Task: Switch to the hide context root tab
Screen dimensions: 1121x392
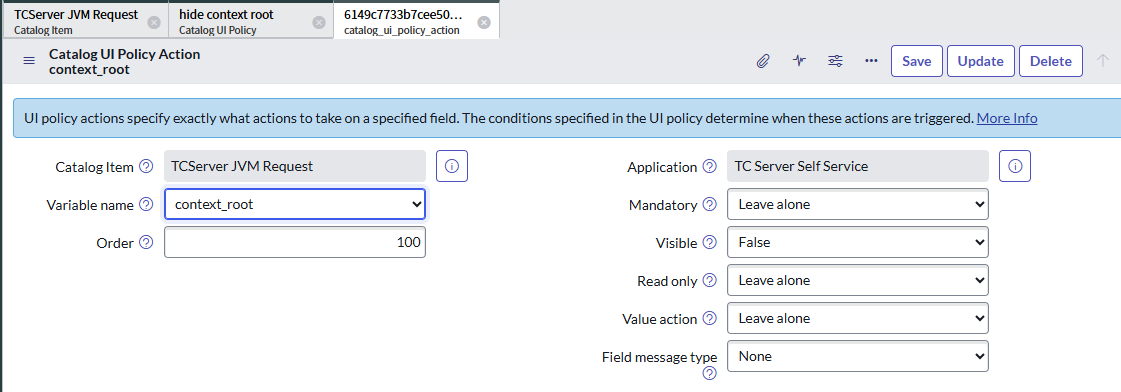Action: (x=242, y=21)
